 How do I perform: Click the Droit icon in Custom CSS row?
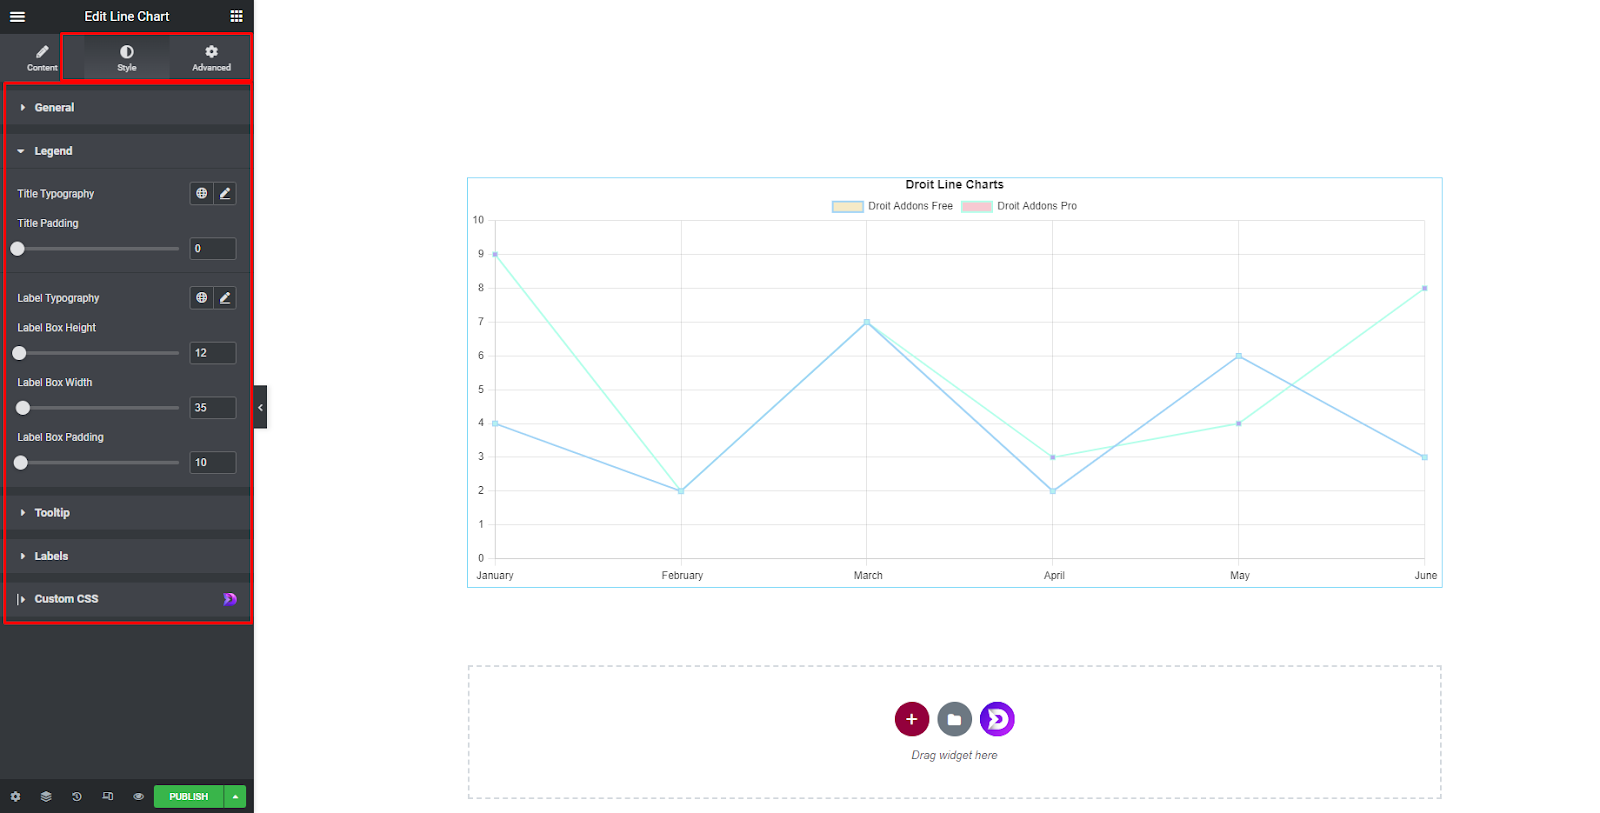pyautogui.click(x=230, y=599)
